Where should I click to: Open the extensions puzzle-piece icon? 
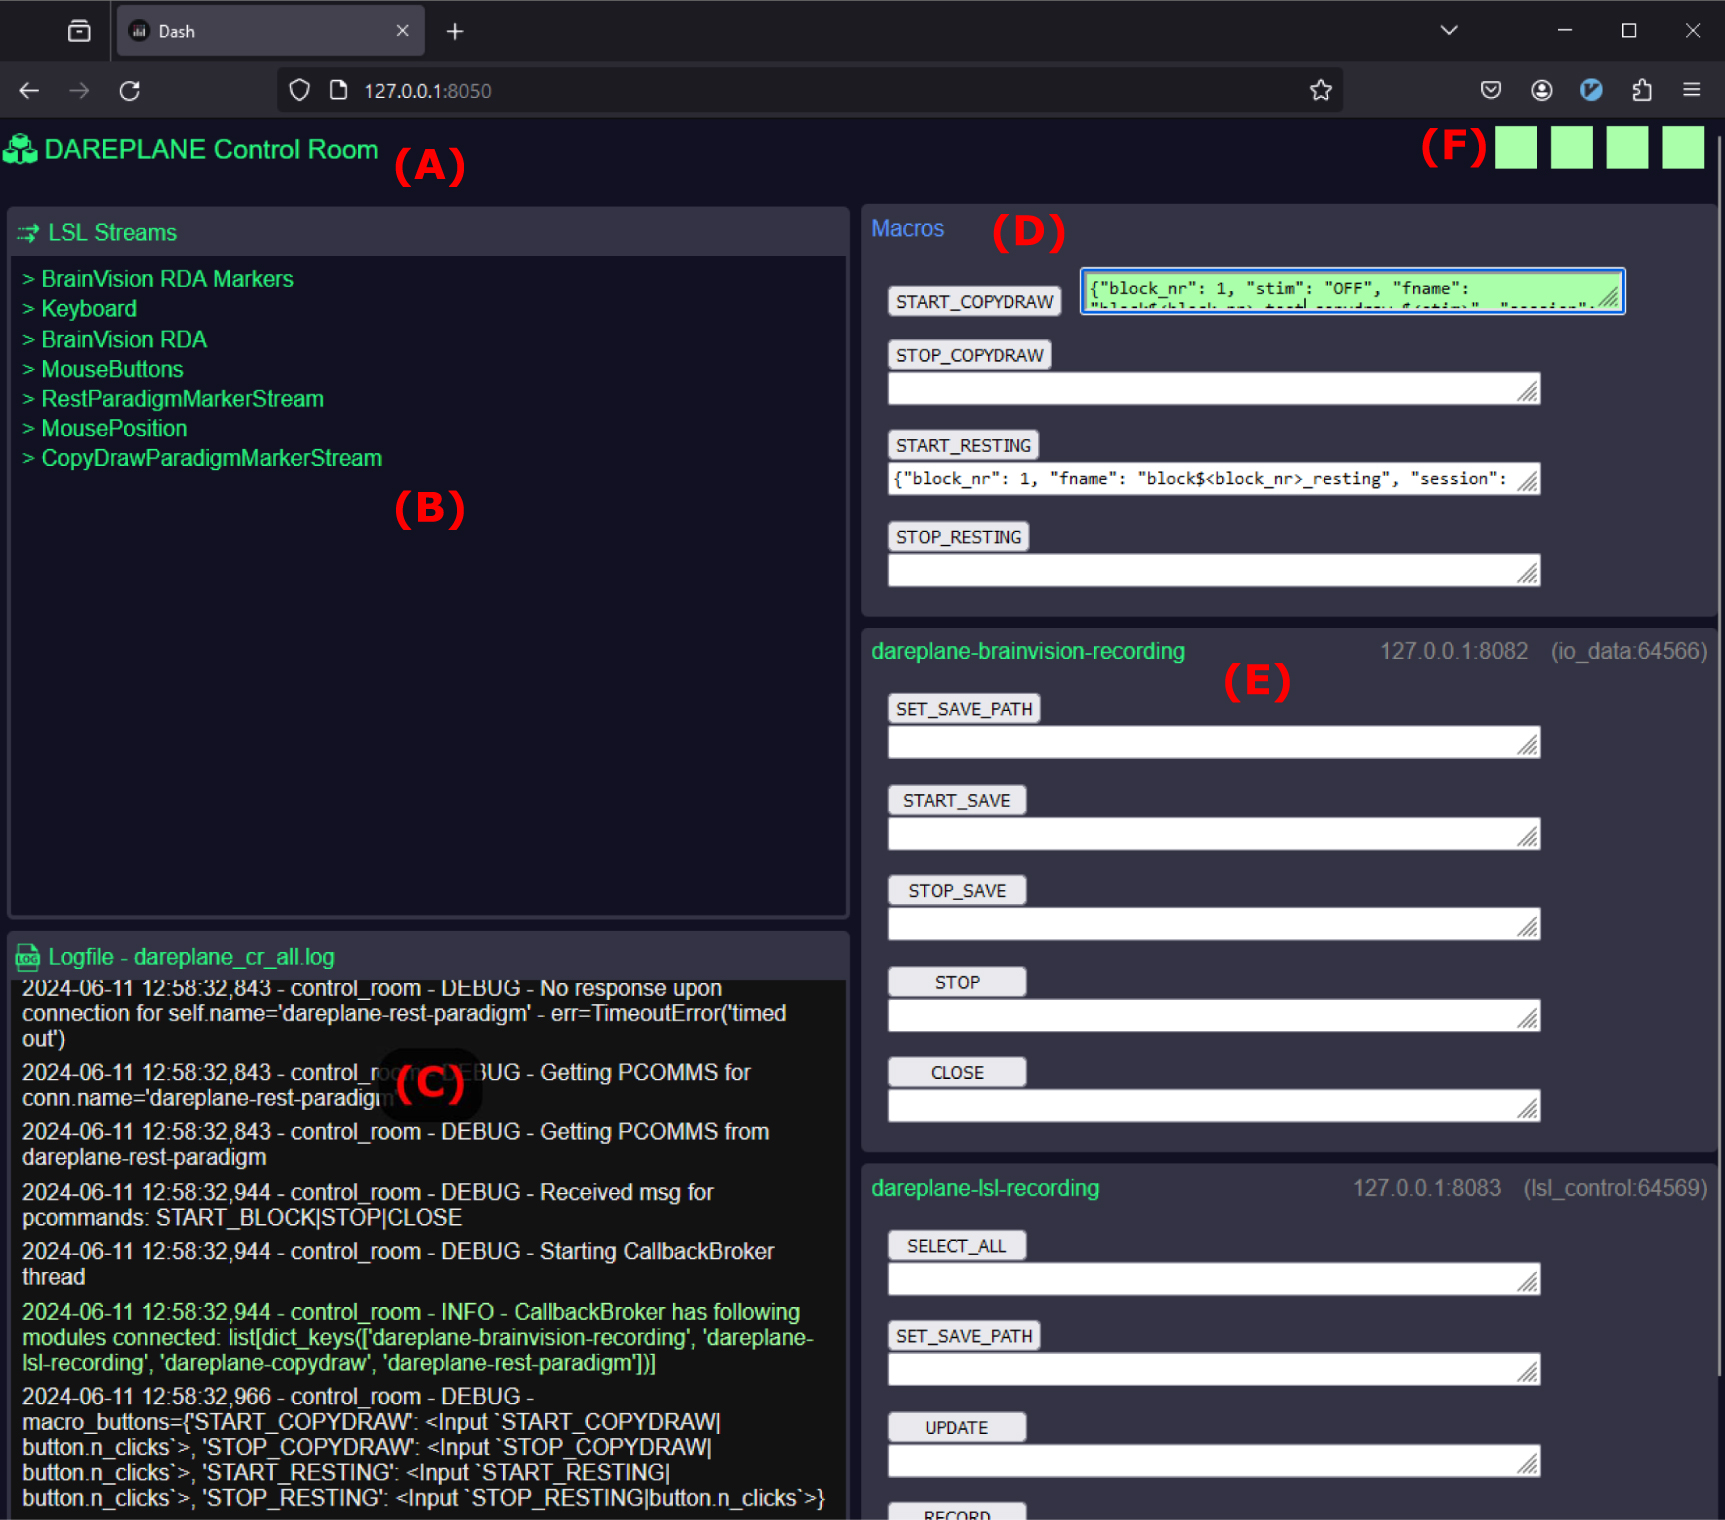point(1641,90)
